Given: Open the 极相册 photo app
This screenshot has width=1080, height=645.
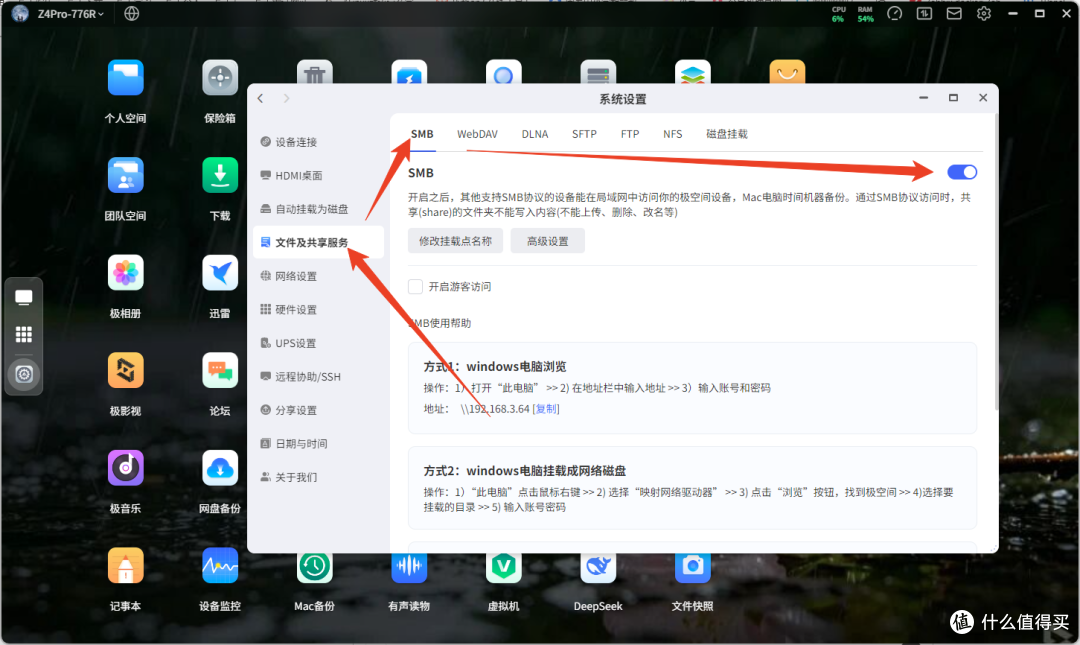Looking at the screenshot, I should point(125,273).
